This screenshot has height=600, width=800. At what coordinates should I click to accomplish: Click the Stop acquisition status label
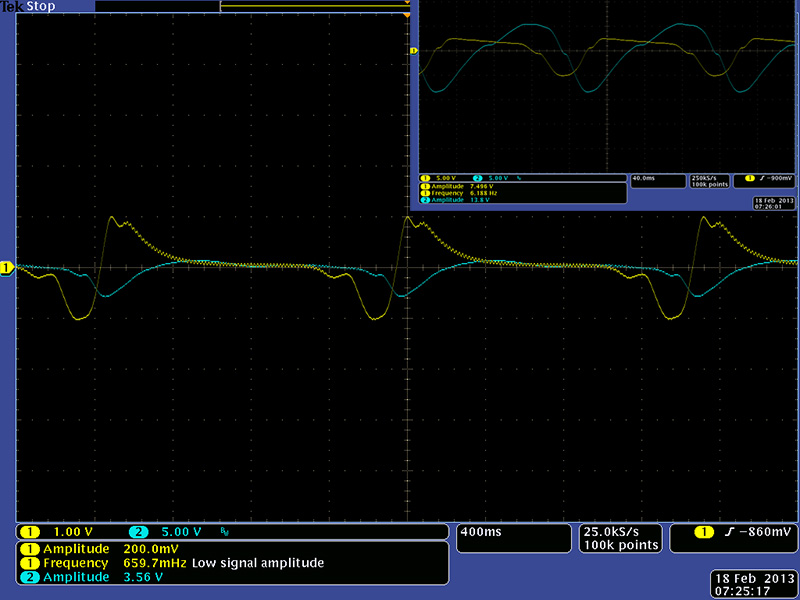coord(40,6)
